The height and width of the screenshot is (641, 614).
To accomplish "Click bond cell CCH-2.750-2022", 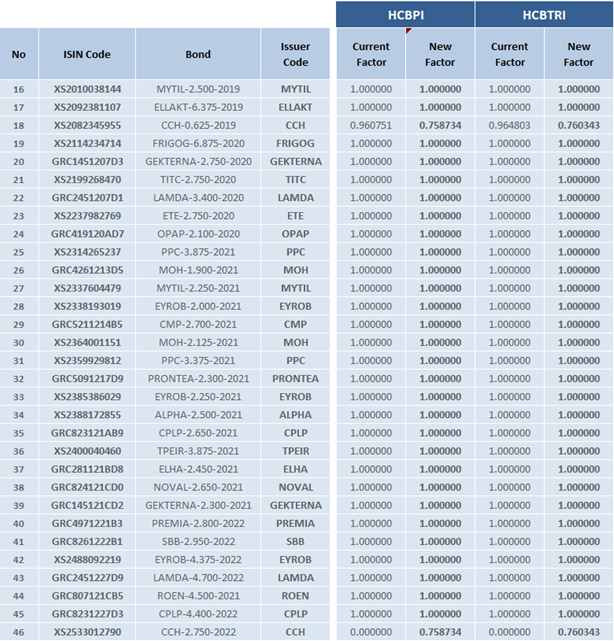I will [198, 631].
